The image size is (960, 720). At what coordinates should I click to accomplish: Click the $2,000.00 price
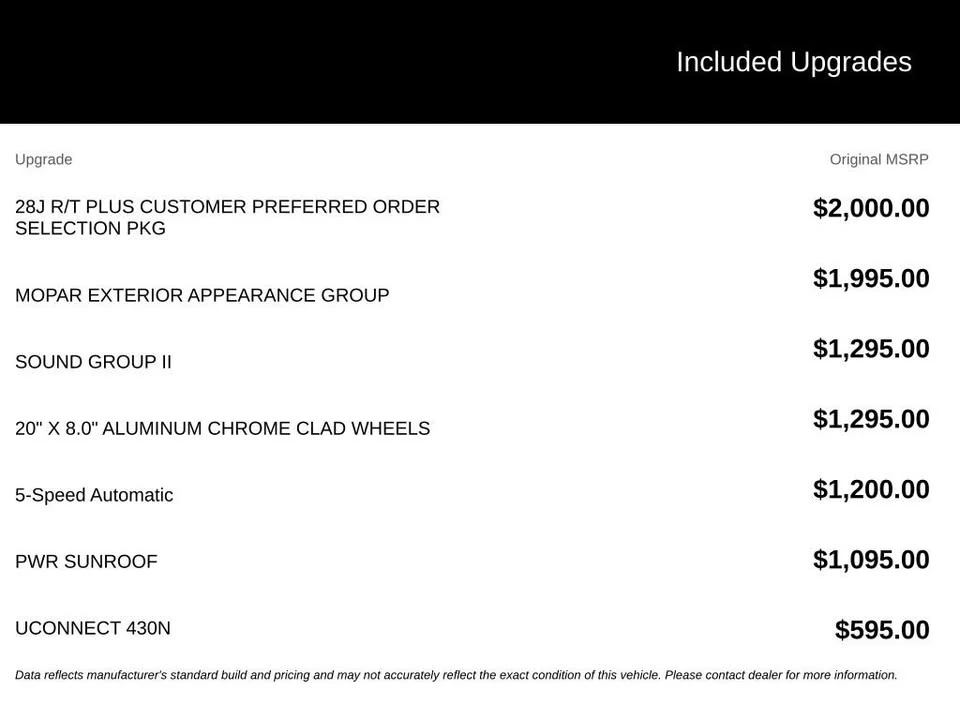coord(871,208)
